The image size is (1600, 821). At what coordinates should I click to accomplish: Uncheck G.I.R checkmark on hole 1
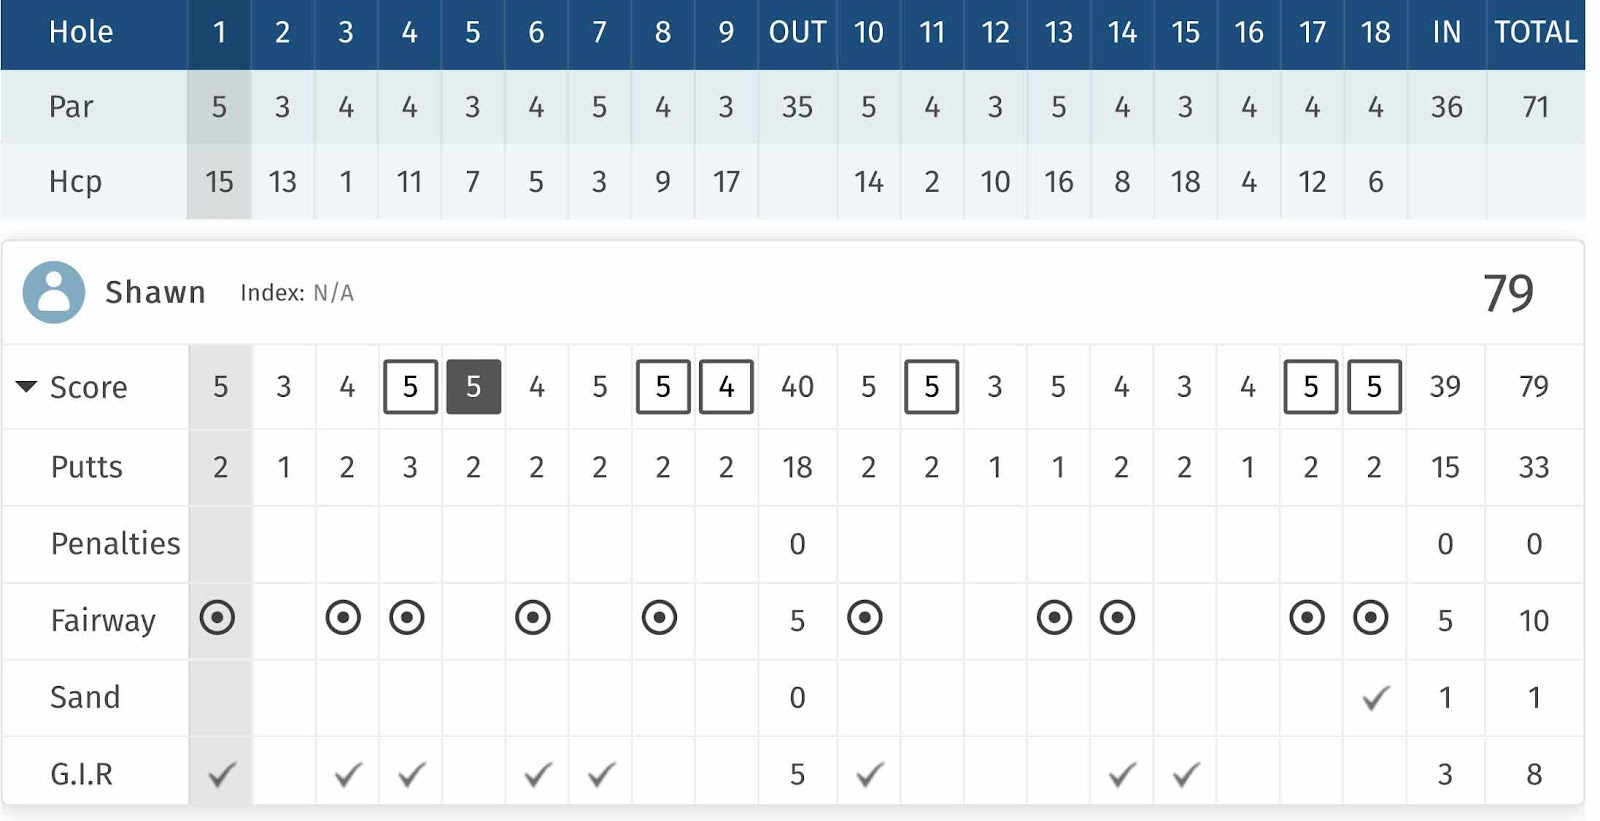tap(222, 774)
